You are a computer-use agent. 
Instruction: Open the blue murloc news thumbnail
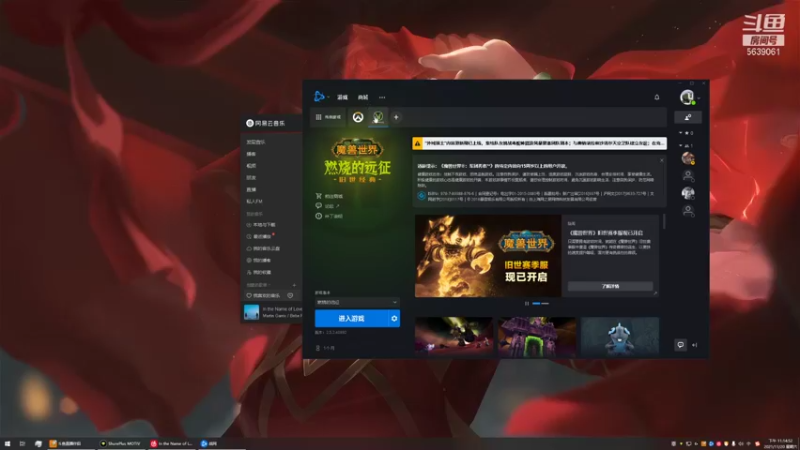click(620, 335)
